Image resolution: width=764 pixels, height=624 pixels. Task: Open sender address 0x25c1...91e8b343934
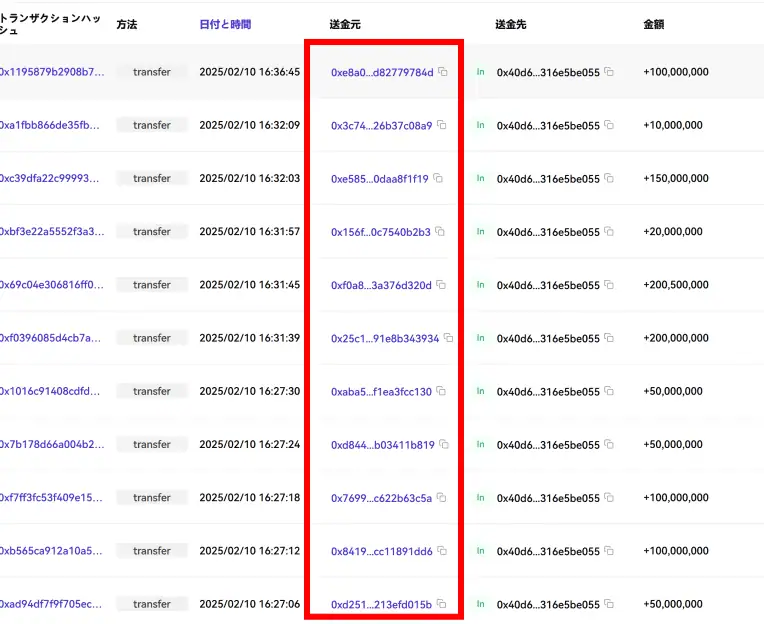(385, 338)
